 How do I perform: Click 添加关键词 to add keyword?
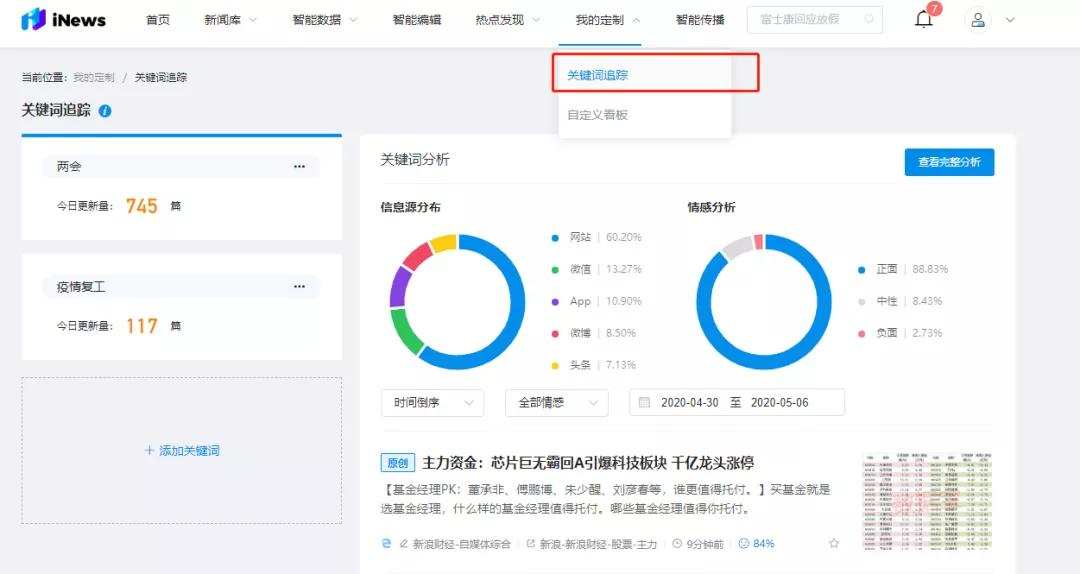click(182, 451)
